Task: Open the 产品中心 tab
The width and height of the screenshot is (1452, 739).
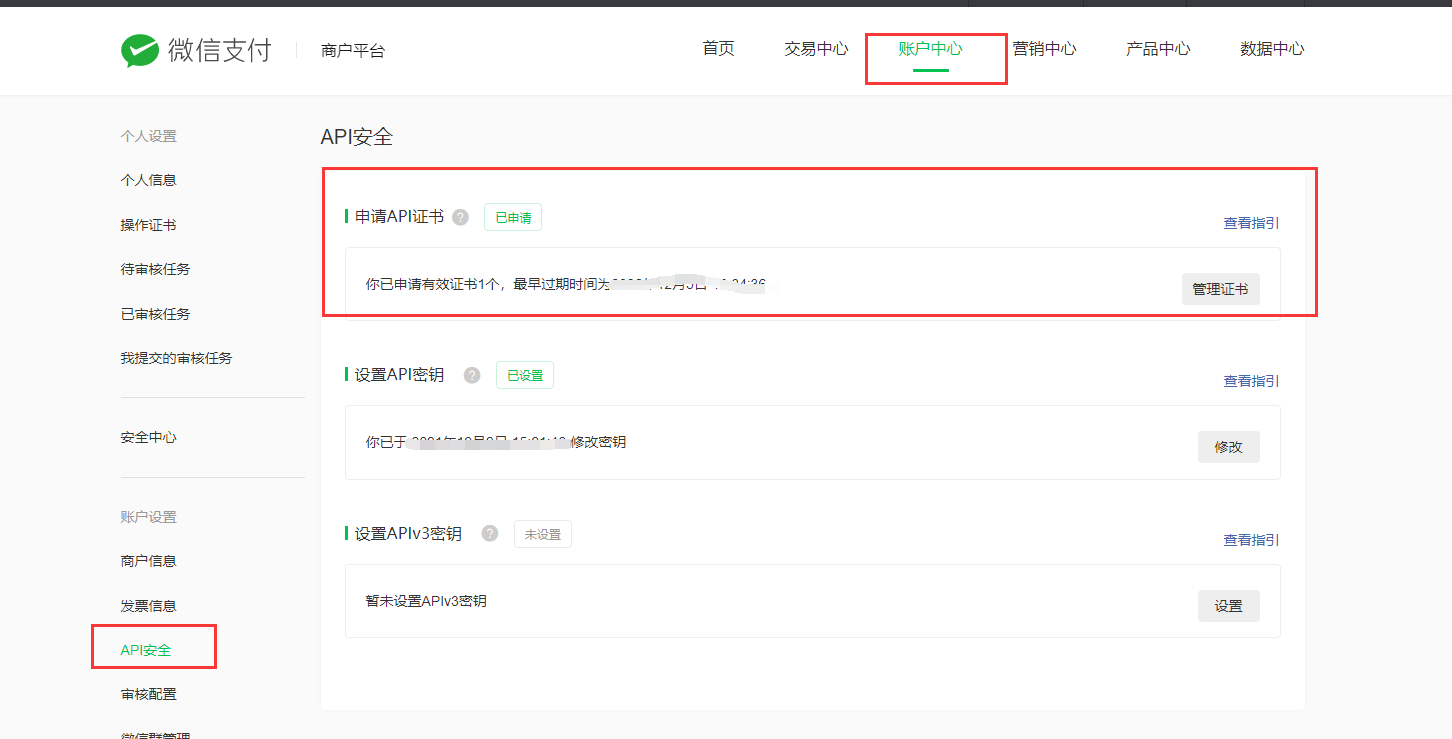Action: (1158, 48)
